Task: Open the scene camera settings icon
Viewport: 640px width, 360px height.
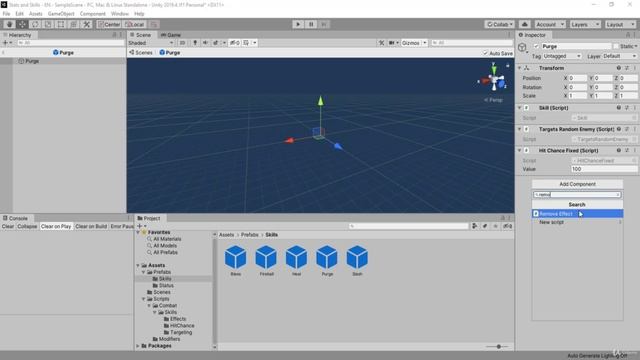Action: coord(392,42)
